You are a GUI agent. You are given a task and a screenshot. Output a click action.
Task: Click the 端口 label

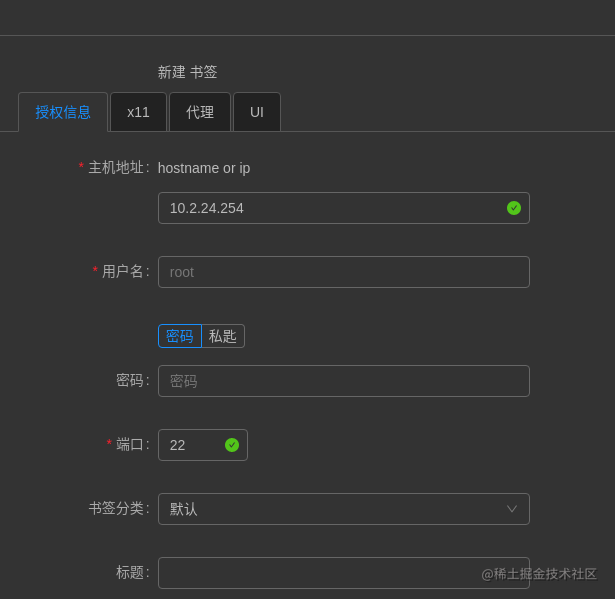[130, 444]
